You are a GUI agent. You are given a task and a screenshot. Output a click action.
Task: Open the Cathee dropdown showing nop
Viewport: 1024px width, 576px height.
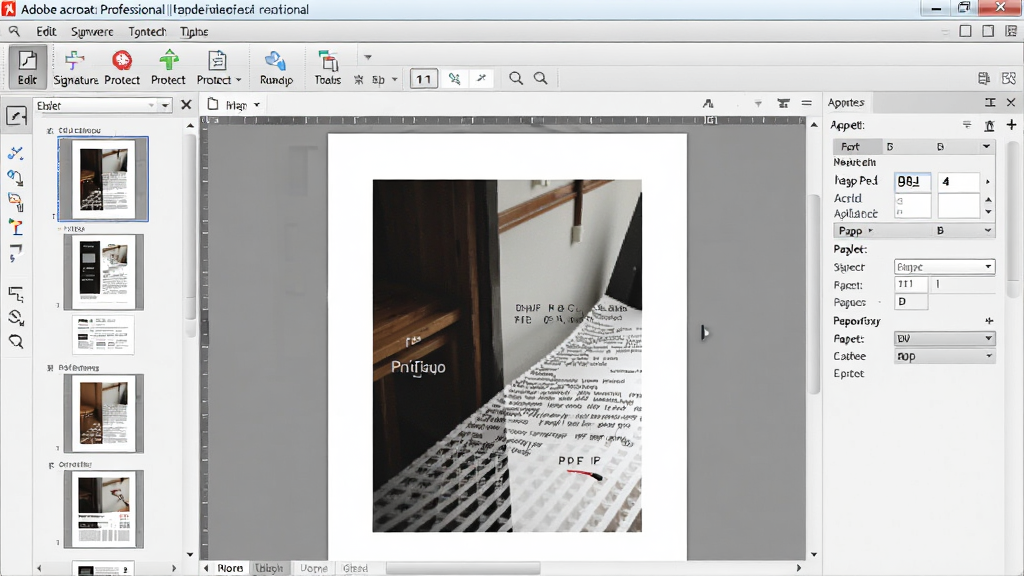(944, 356)
